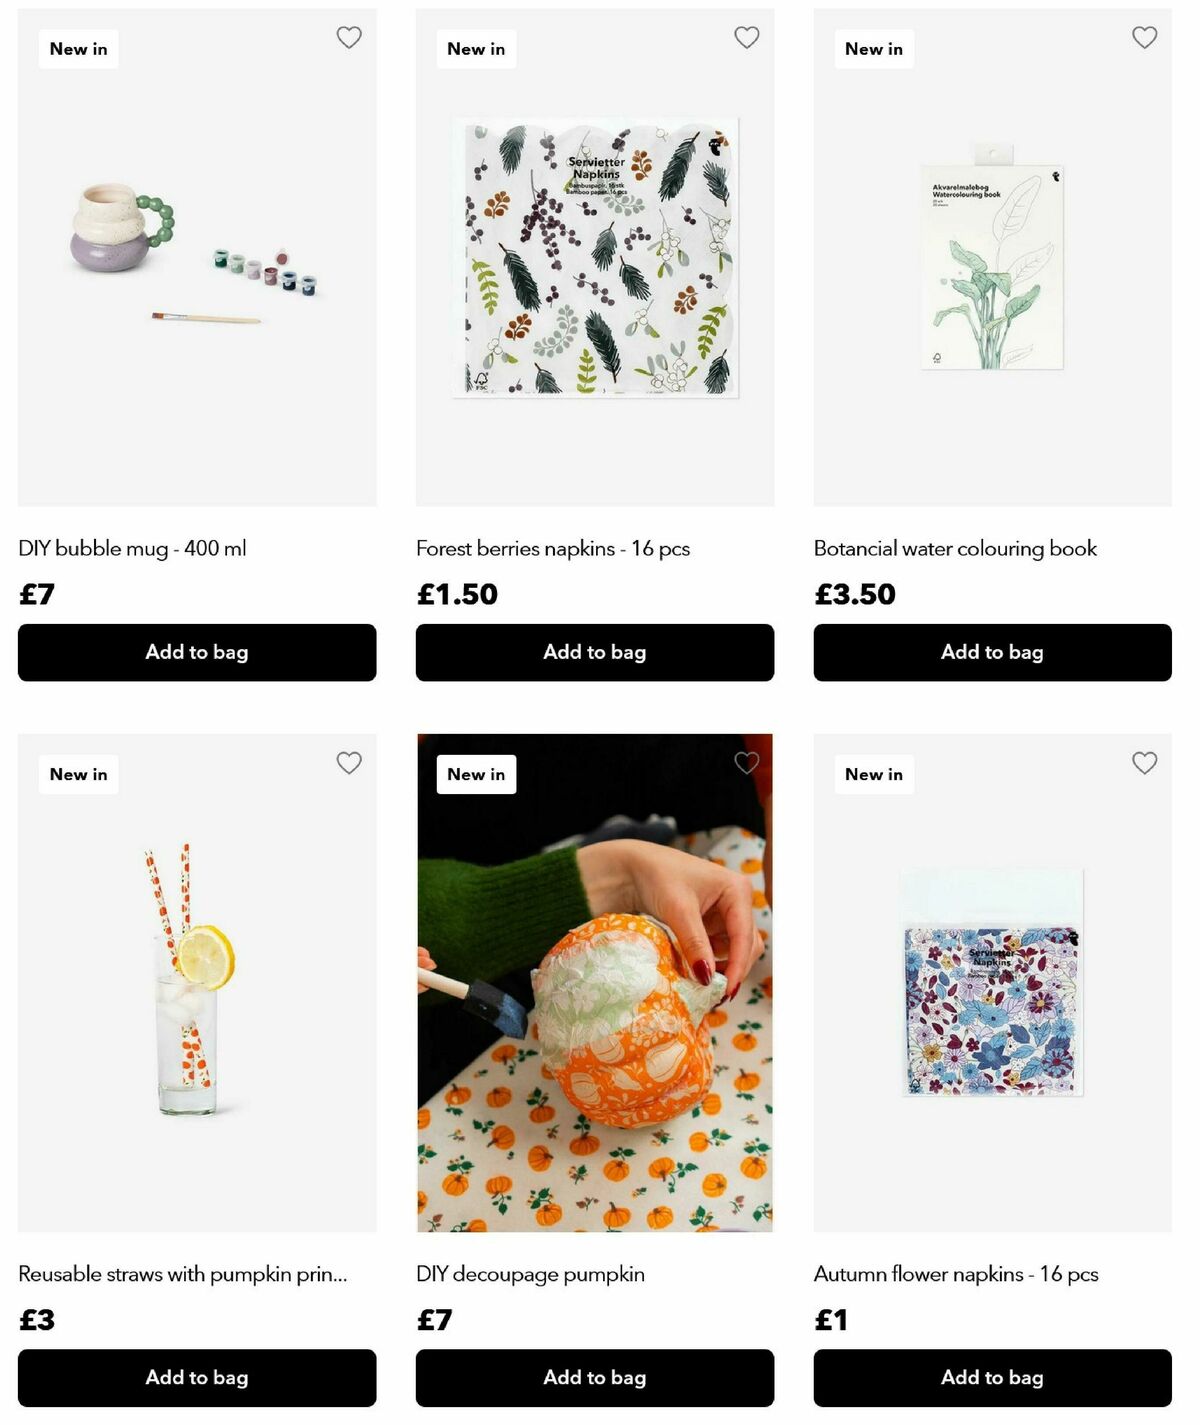This screenshot has width=1200, height=1425.
Task: Add DIY bubble mug to bag
Action: (197, 652)
